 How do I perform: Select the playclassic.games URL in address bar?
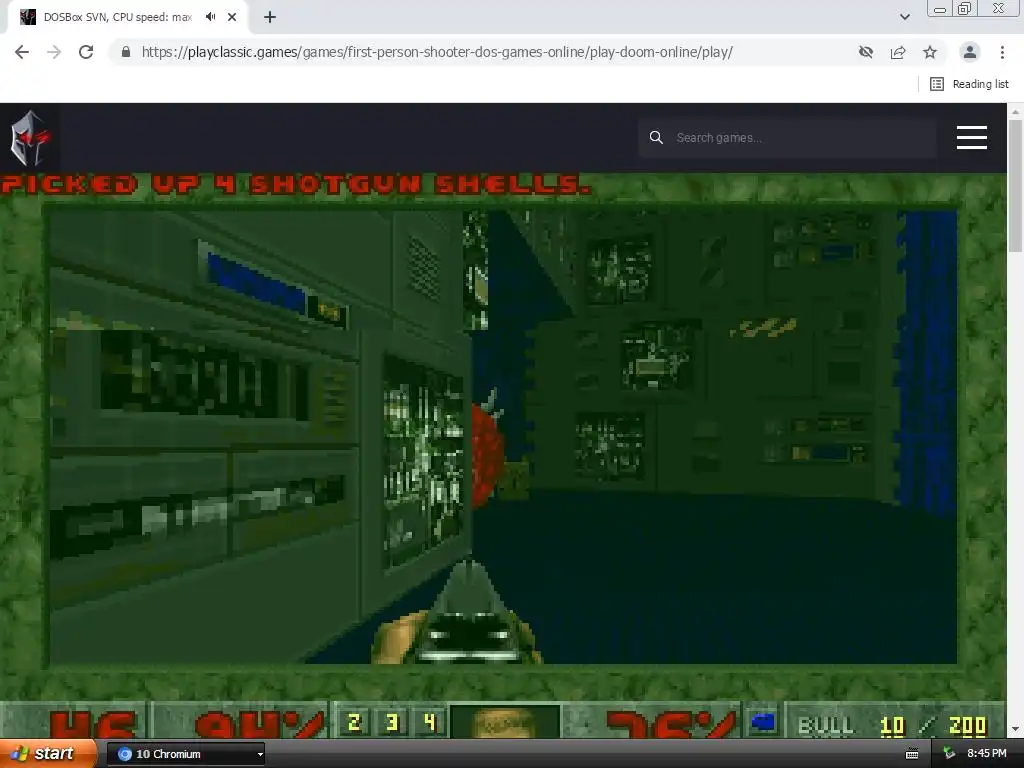point(437,52)
